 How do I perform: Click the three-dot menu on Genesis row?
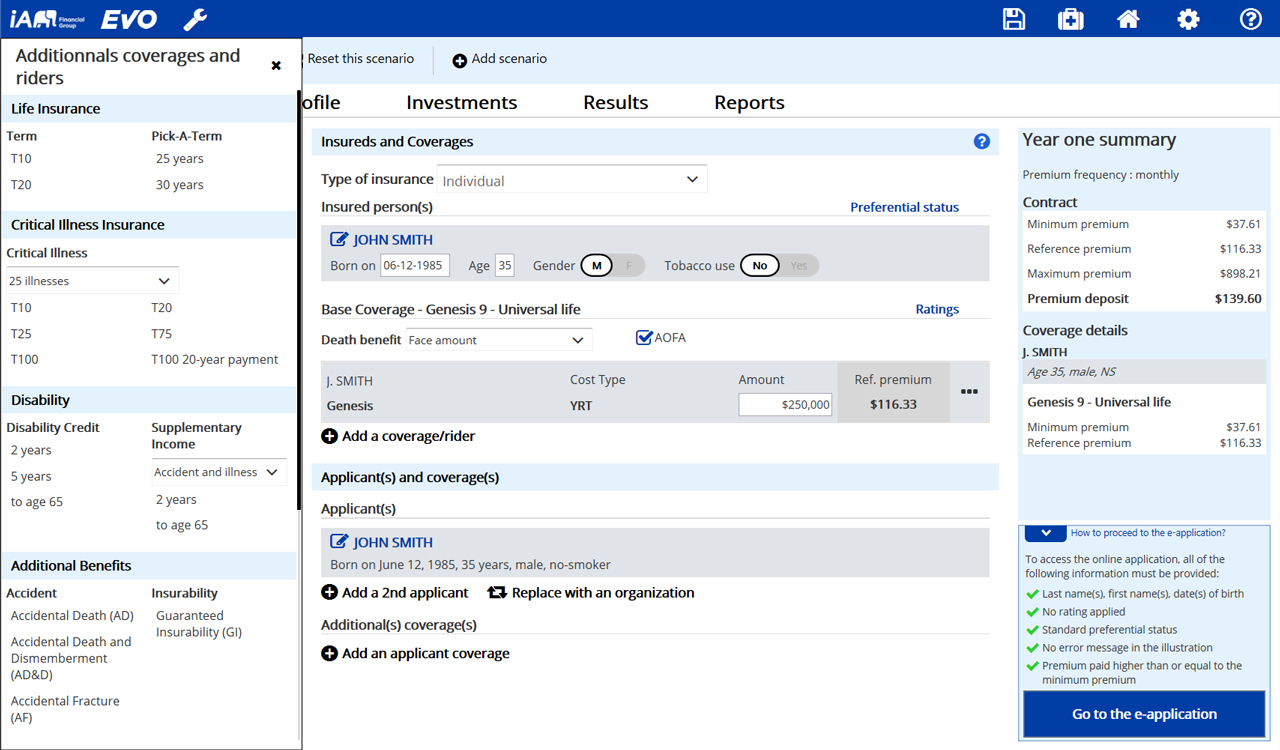coord(969,392)
